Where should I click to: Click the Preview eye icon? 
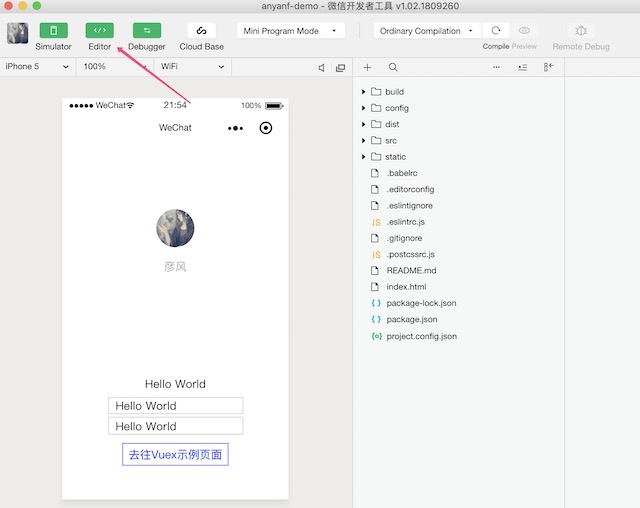point(524,31)
